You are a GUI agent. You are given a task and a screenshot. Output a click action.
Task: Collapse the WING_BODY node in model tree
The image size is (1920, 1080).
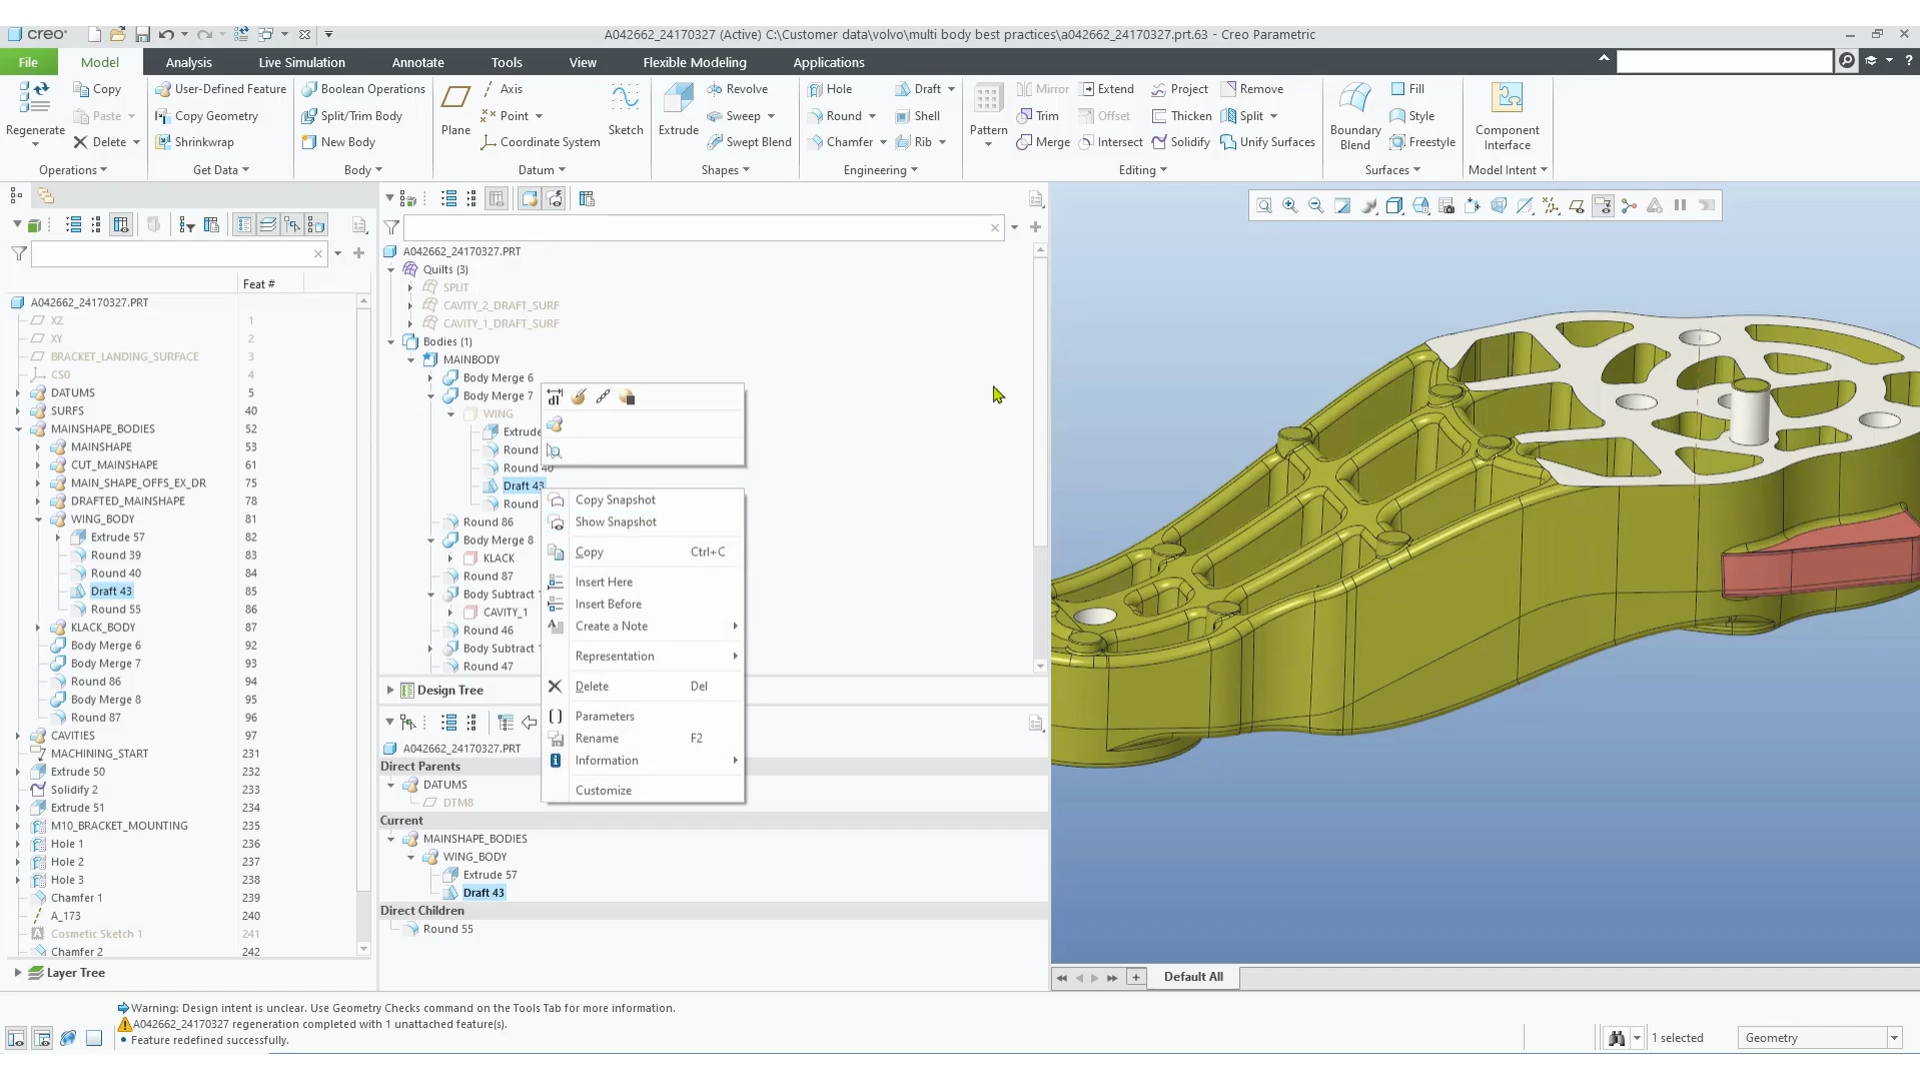coord(38,519)
